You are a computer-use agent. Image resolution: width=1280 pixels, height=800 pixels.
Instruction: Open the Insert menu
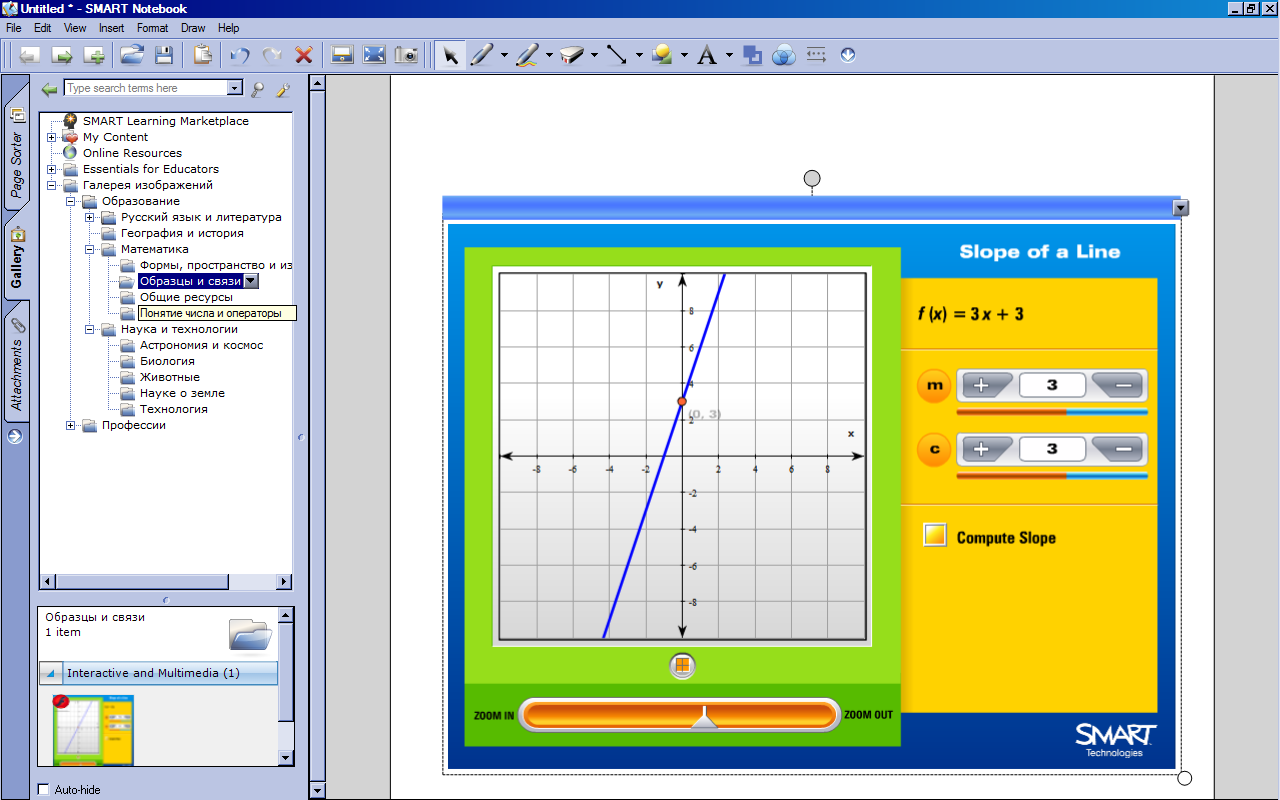(x=111, y=28)
